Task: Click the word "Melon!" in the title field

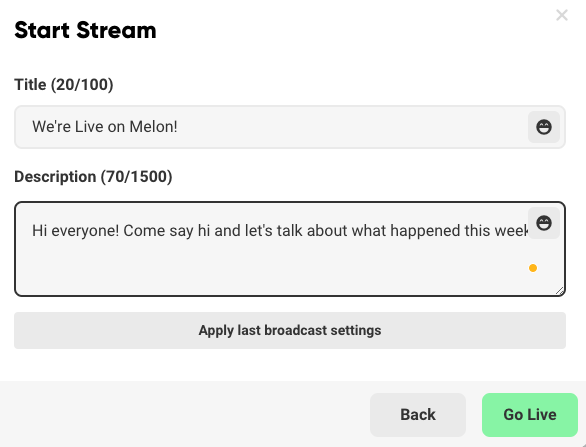Action: click(x=153, y=127)
